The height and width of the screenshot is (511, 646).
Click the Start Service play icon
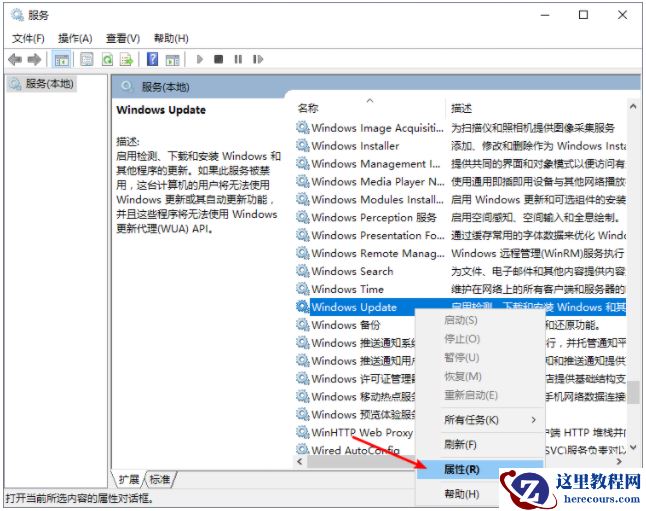[200, 59]
